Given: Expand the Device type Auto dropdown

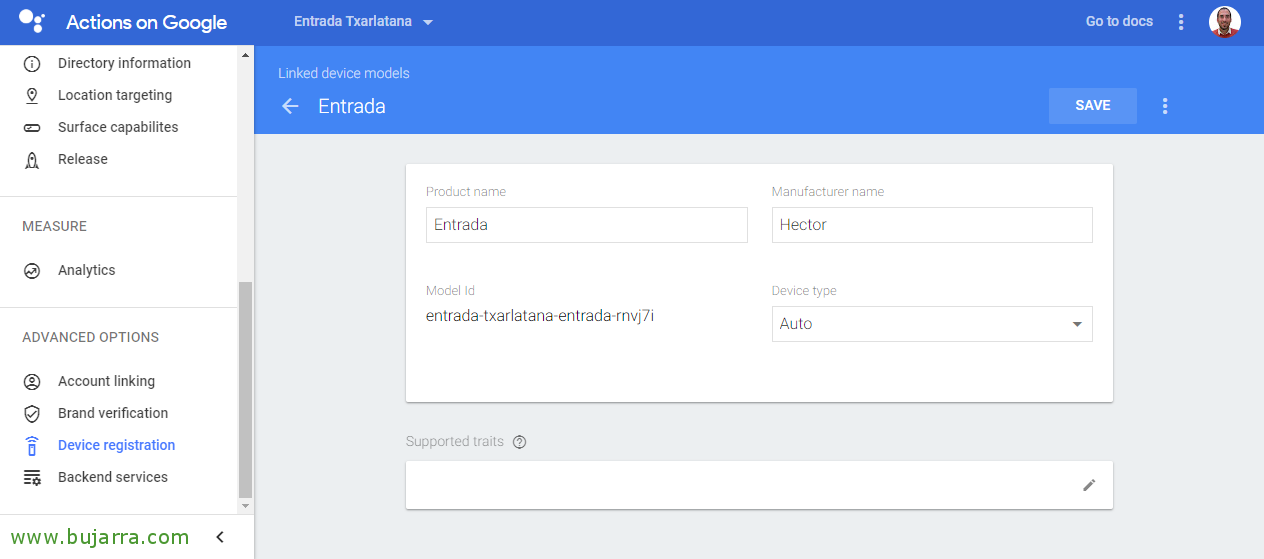Looking at the screenshot, I should coord(932,324).
